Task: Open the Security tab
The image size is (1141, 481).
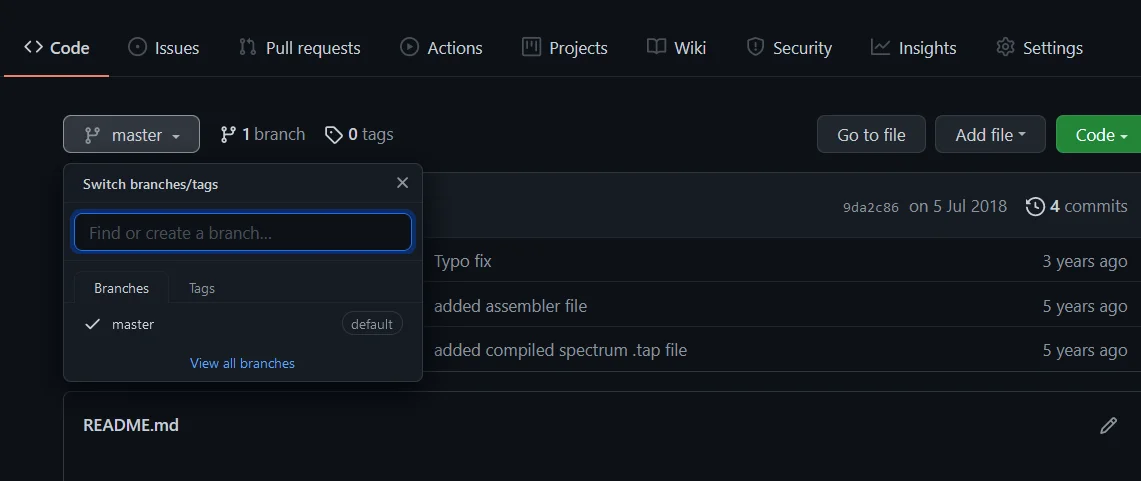Action: [x=789, y=48]
